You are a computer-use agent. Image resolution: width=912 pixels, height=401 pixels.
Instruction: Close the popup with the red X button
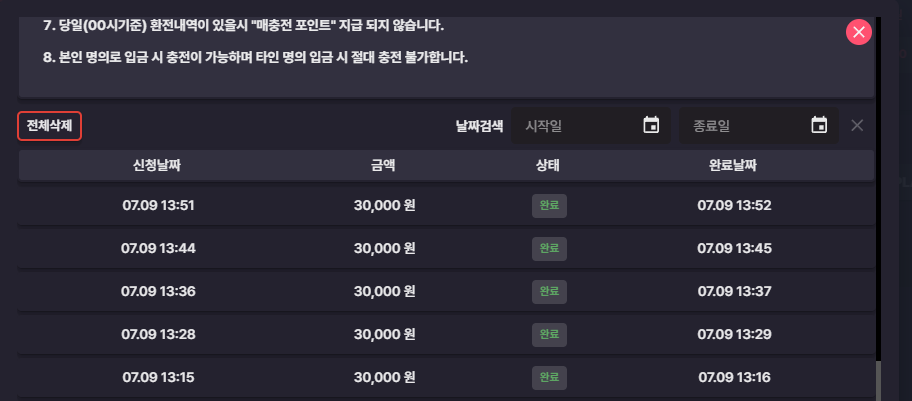(858, 32)
